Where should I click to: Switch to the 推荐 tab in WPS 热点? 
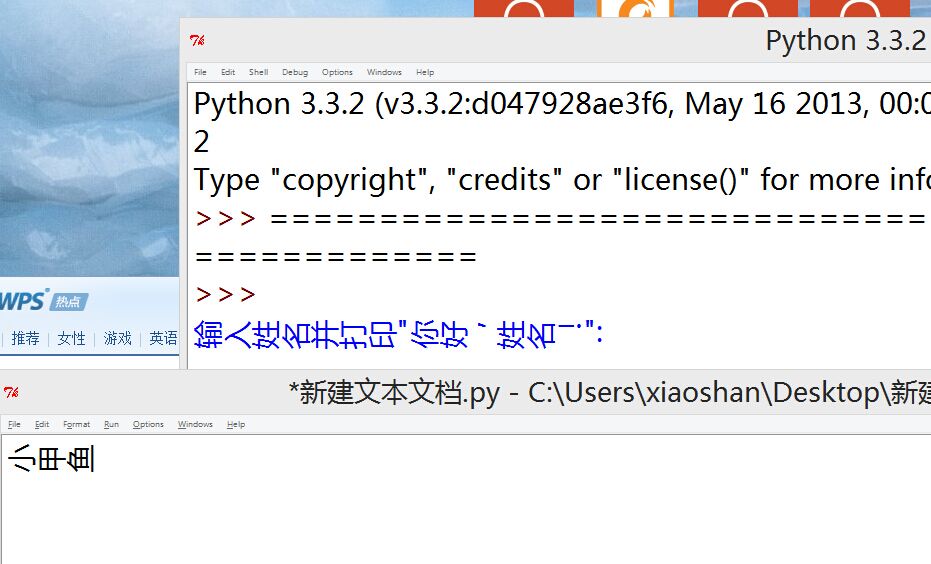[26, 339]
